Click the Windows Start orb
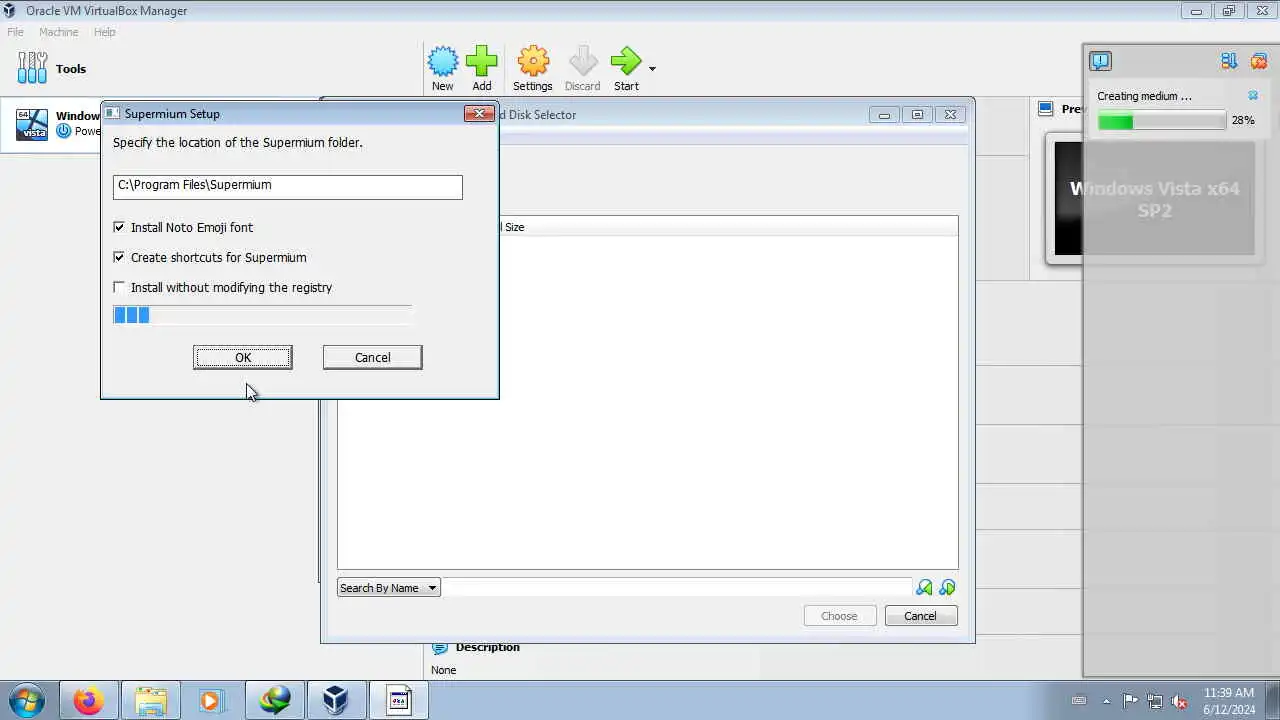Image resolution: width=1280 pixels, height=720 pixels. (x=26, y=700)
